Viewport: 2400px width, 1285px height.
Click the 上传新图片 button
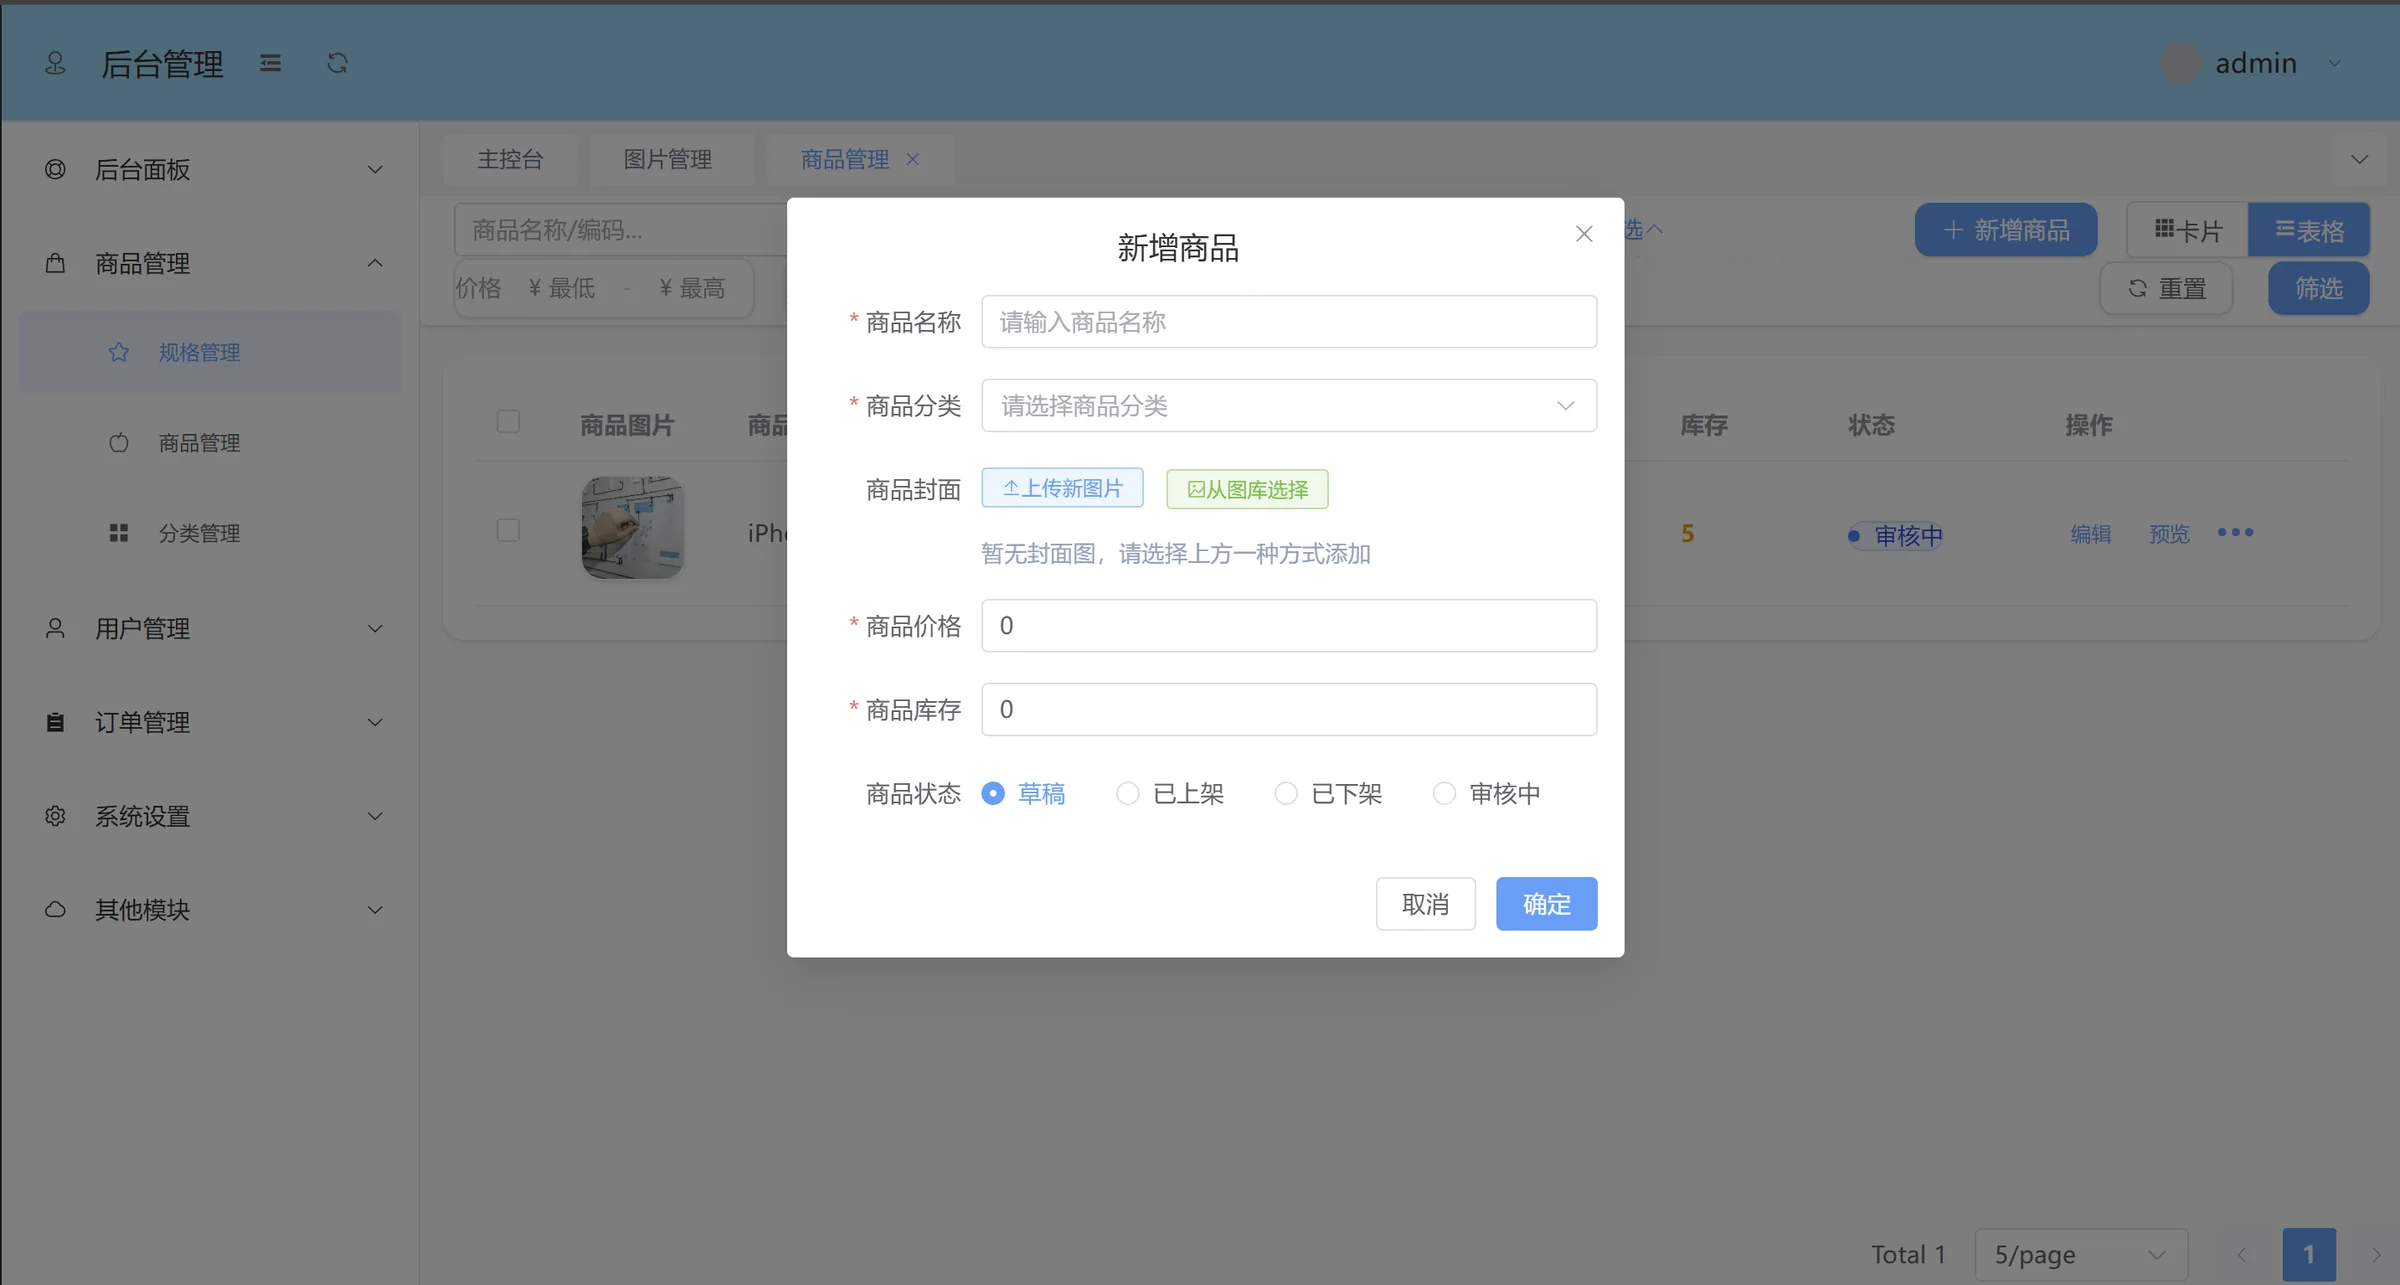[1062, 488]
